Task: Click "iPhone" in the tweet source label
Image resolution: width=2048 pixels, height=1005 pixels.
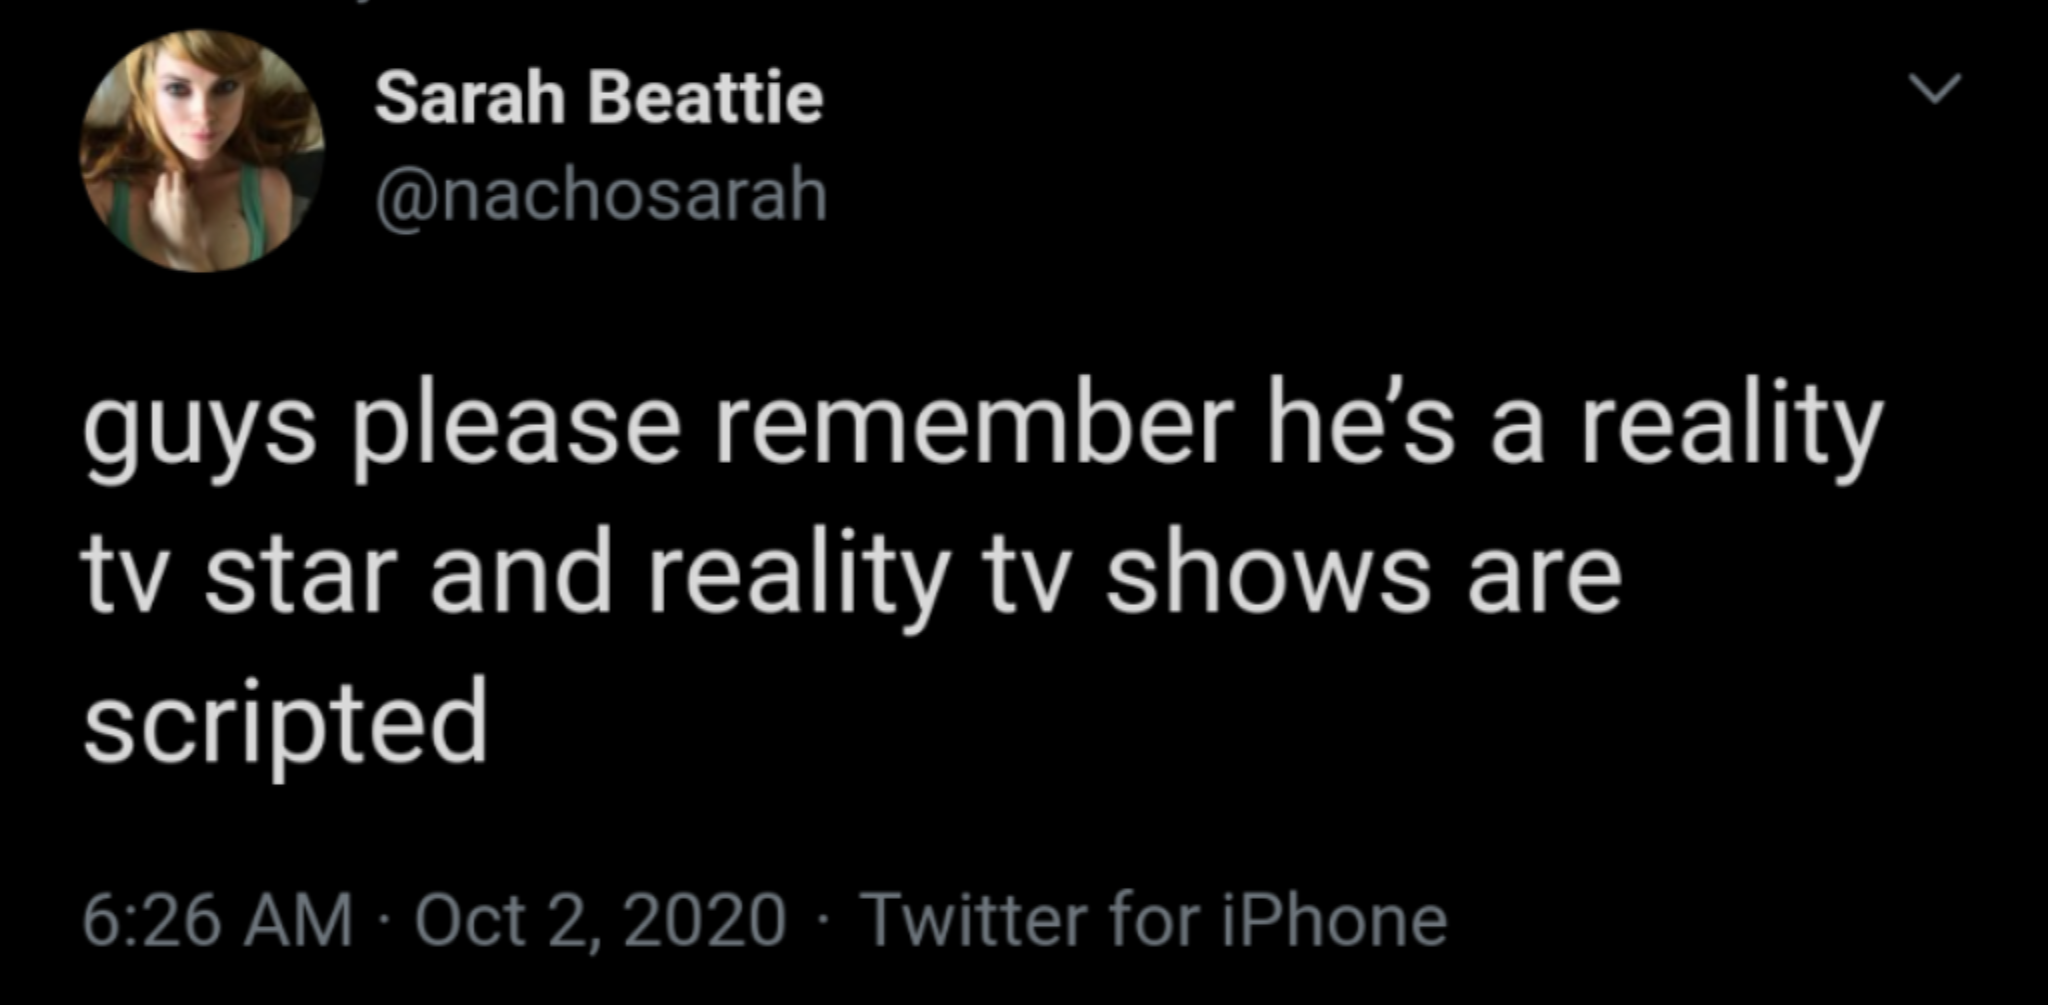Action: pyautogui.click(x=1332, y=920)
